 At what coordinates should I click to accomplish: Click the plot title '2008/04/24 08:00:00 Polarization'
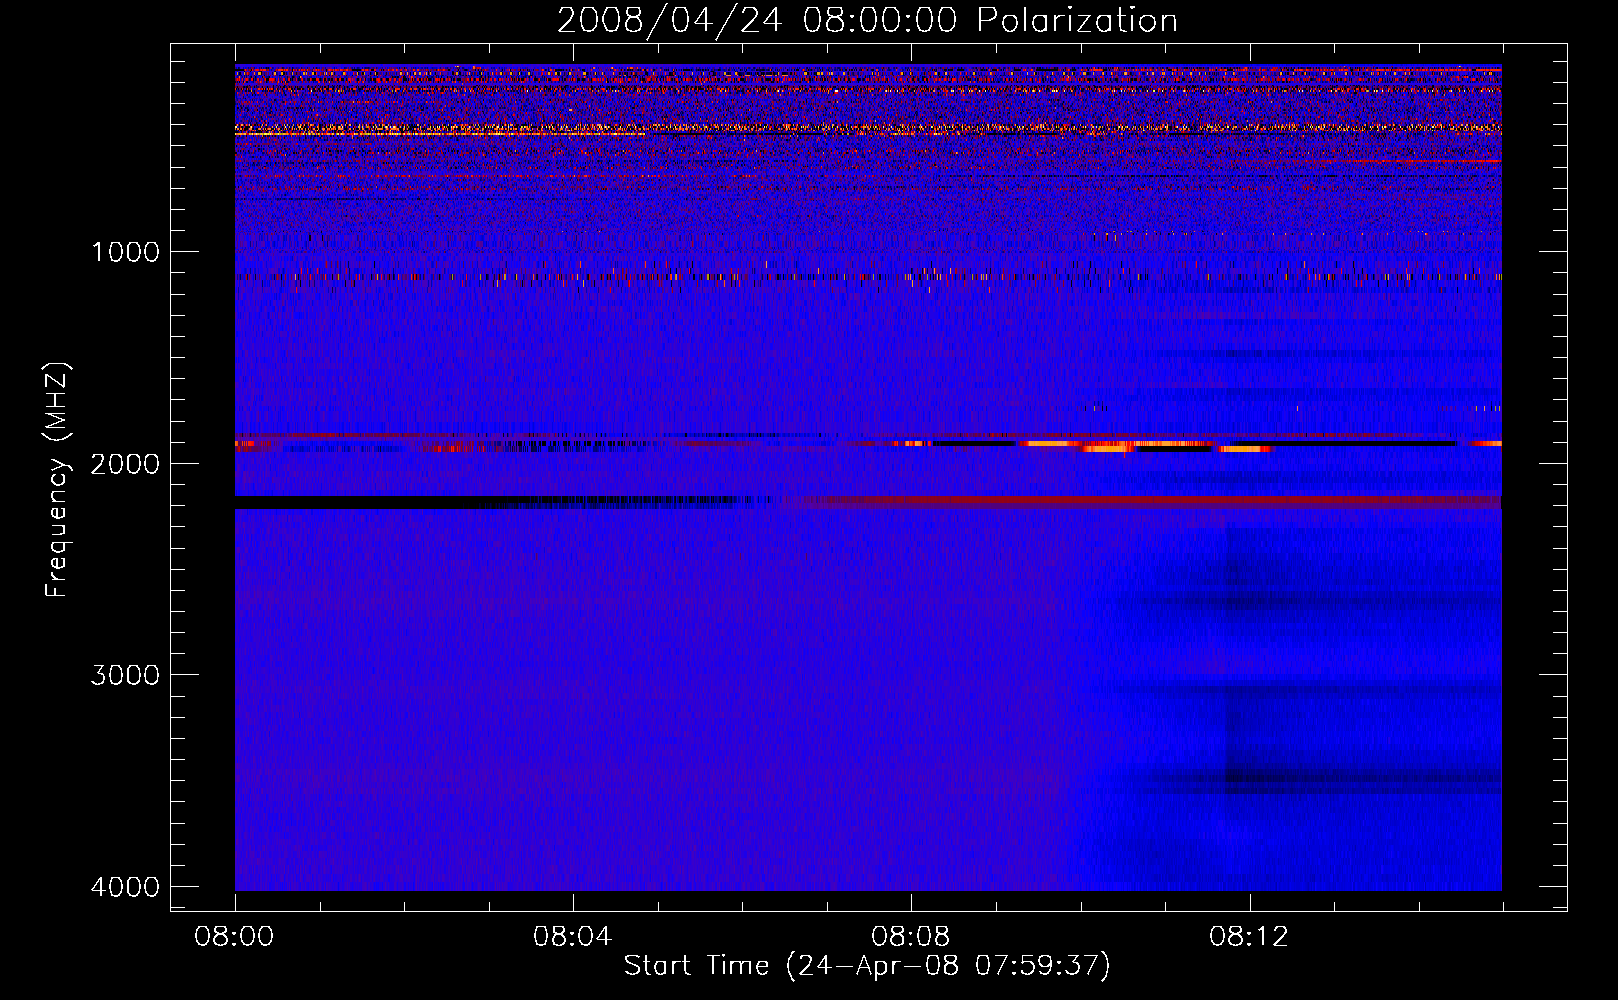[x=867, y=20]
